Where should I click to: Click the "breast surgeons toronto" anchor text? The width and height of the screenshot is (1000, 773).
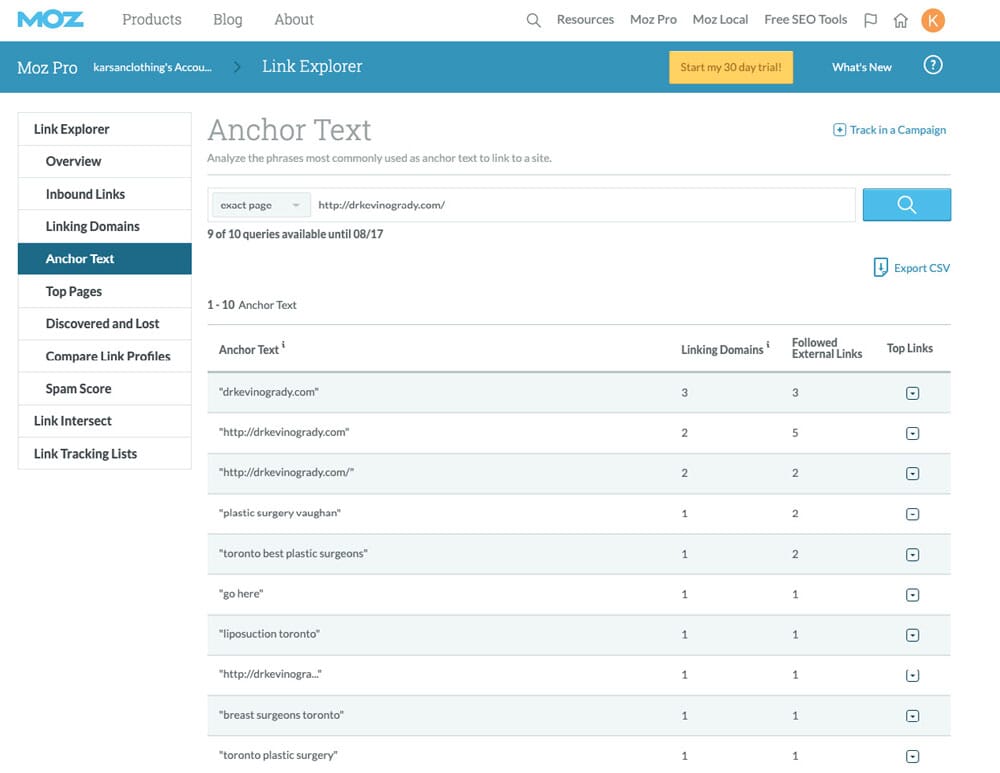pyautogui.click(x=281, y=715)
